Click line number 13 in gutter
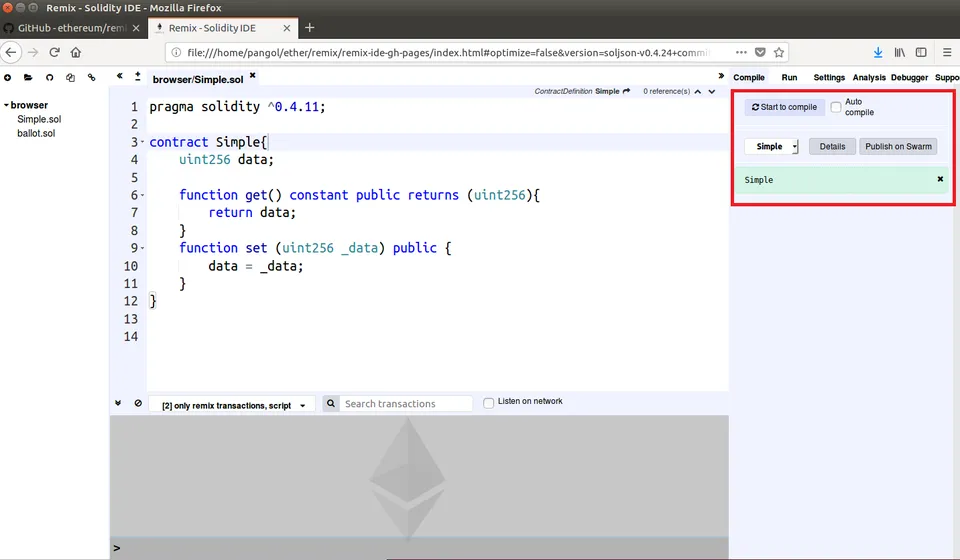960x560 pixels. click(x=131, y=319)
